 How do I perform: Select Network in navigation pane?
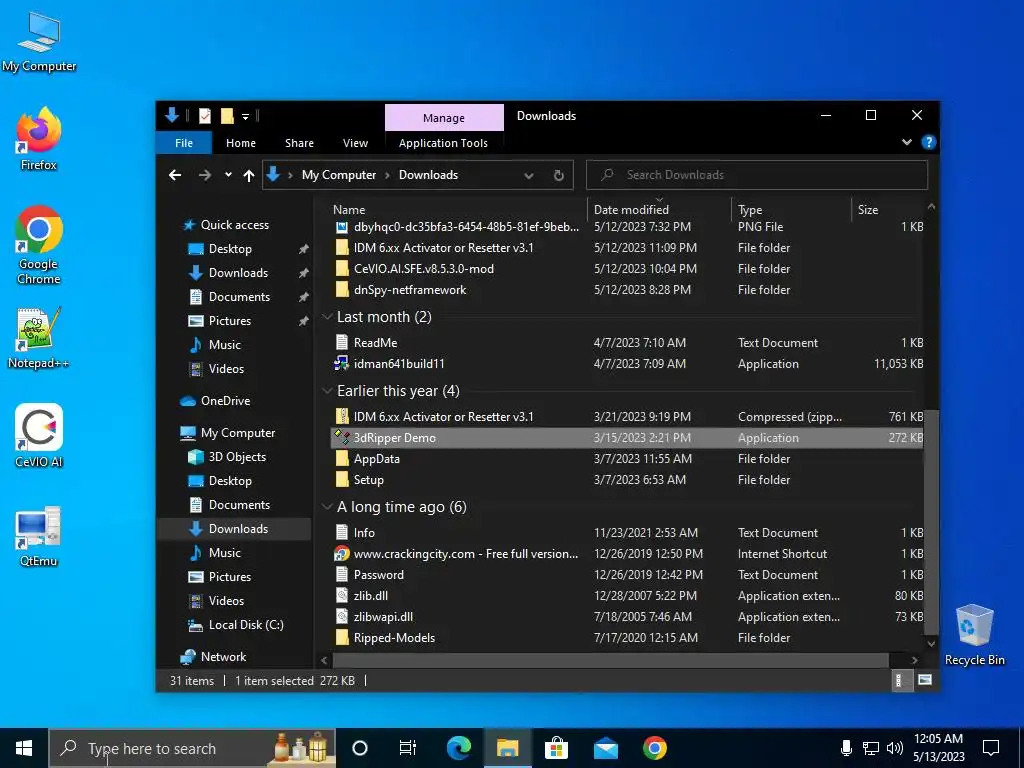click(x=223, y=657)
